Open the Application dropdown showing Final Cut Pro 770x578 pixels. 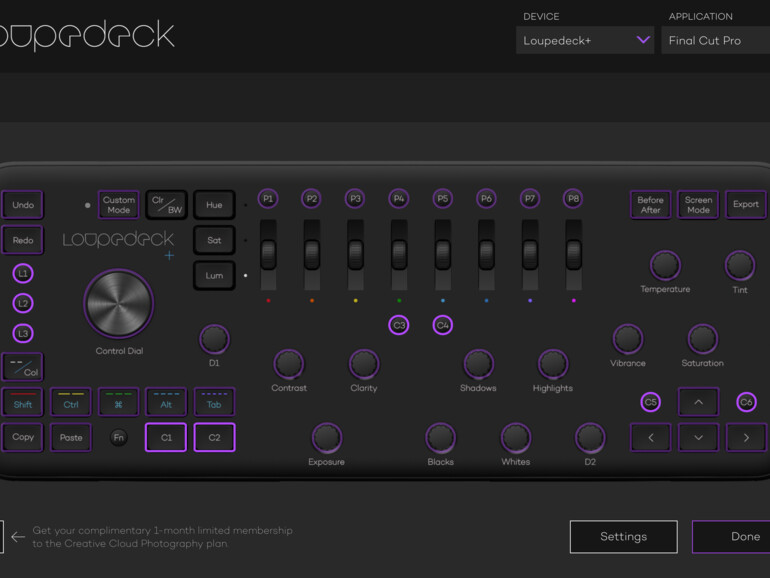click(x=714, y=40)
